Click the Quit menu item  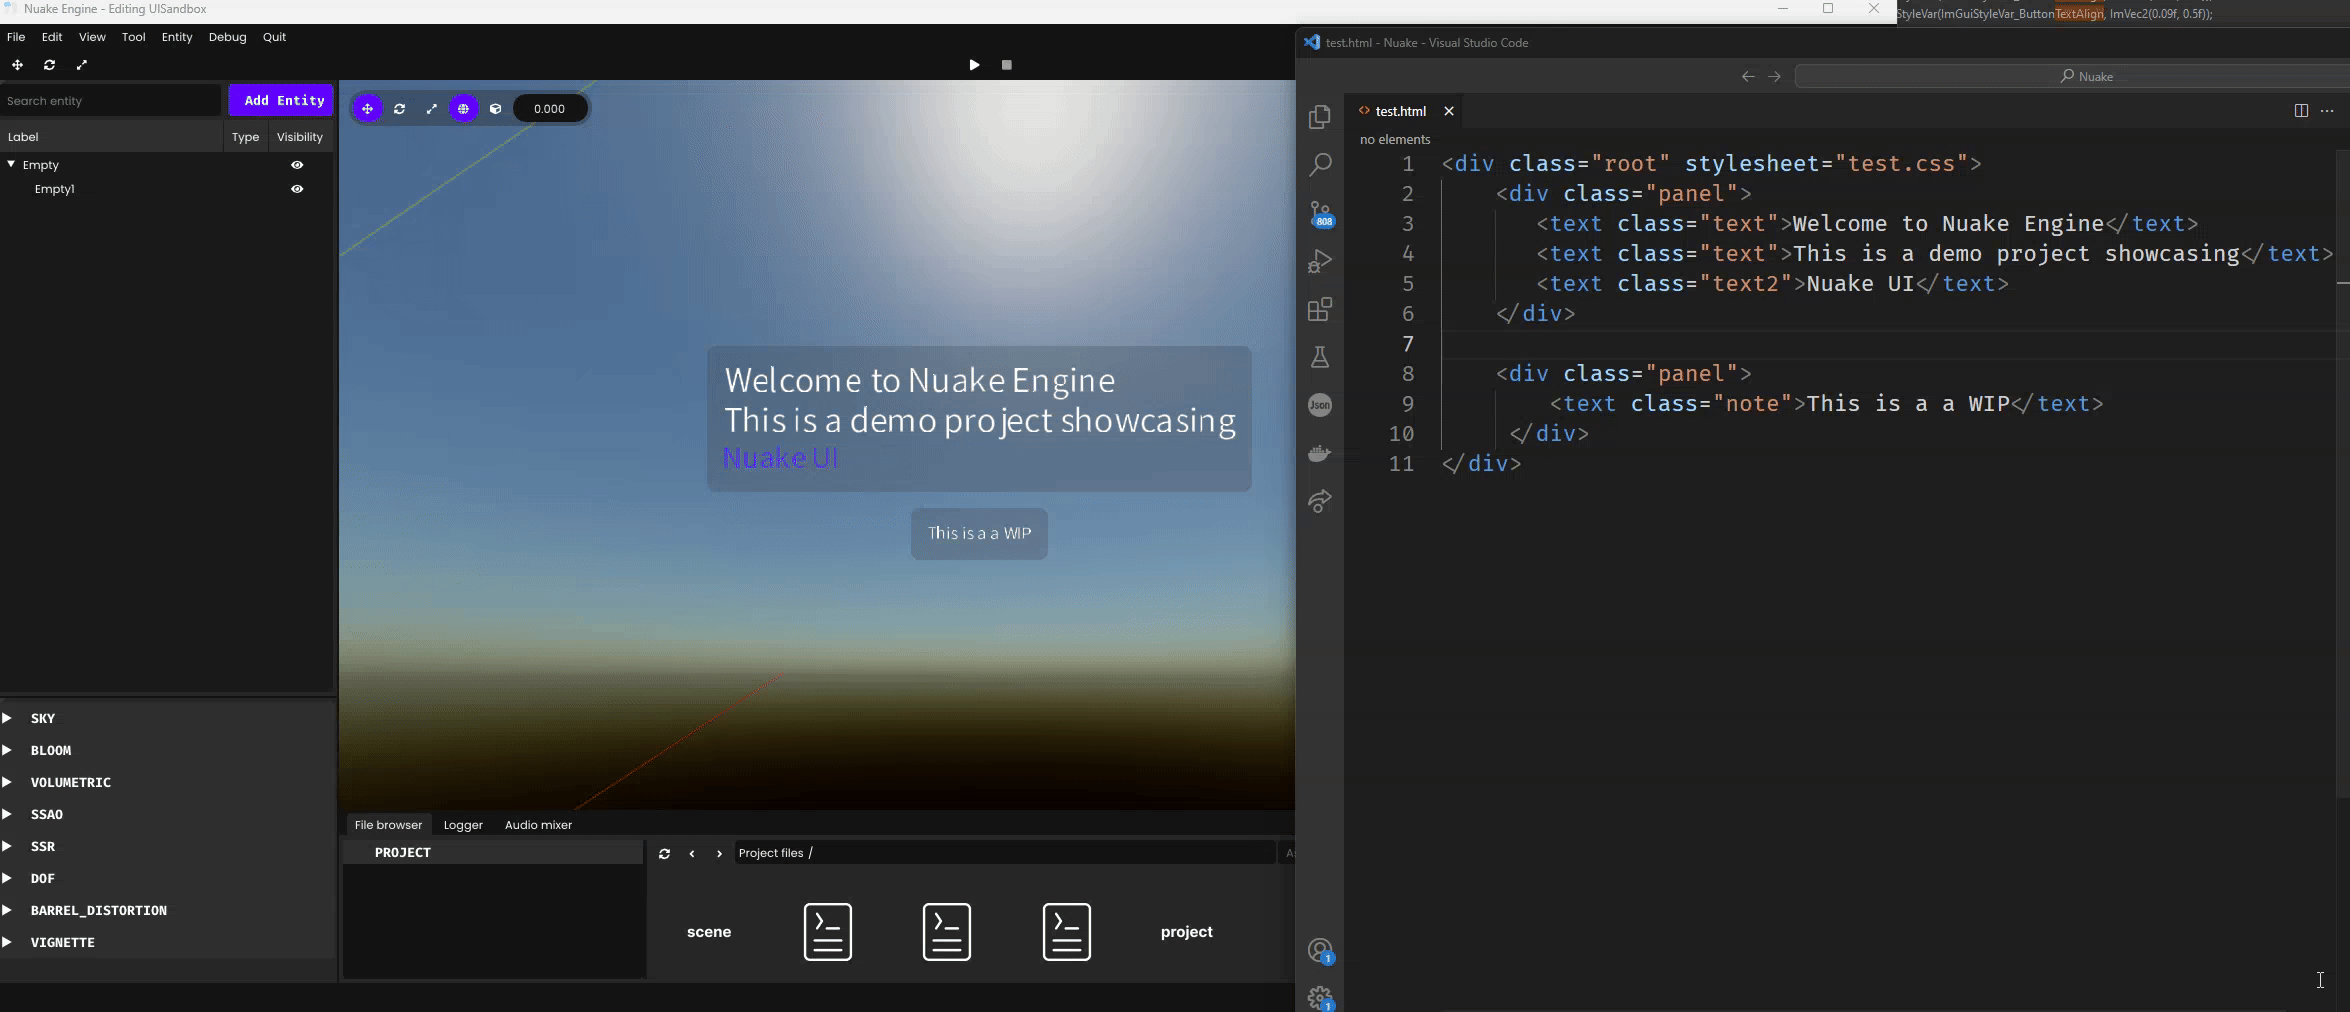pos(274,37)
